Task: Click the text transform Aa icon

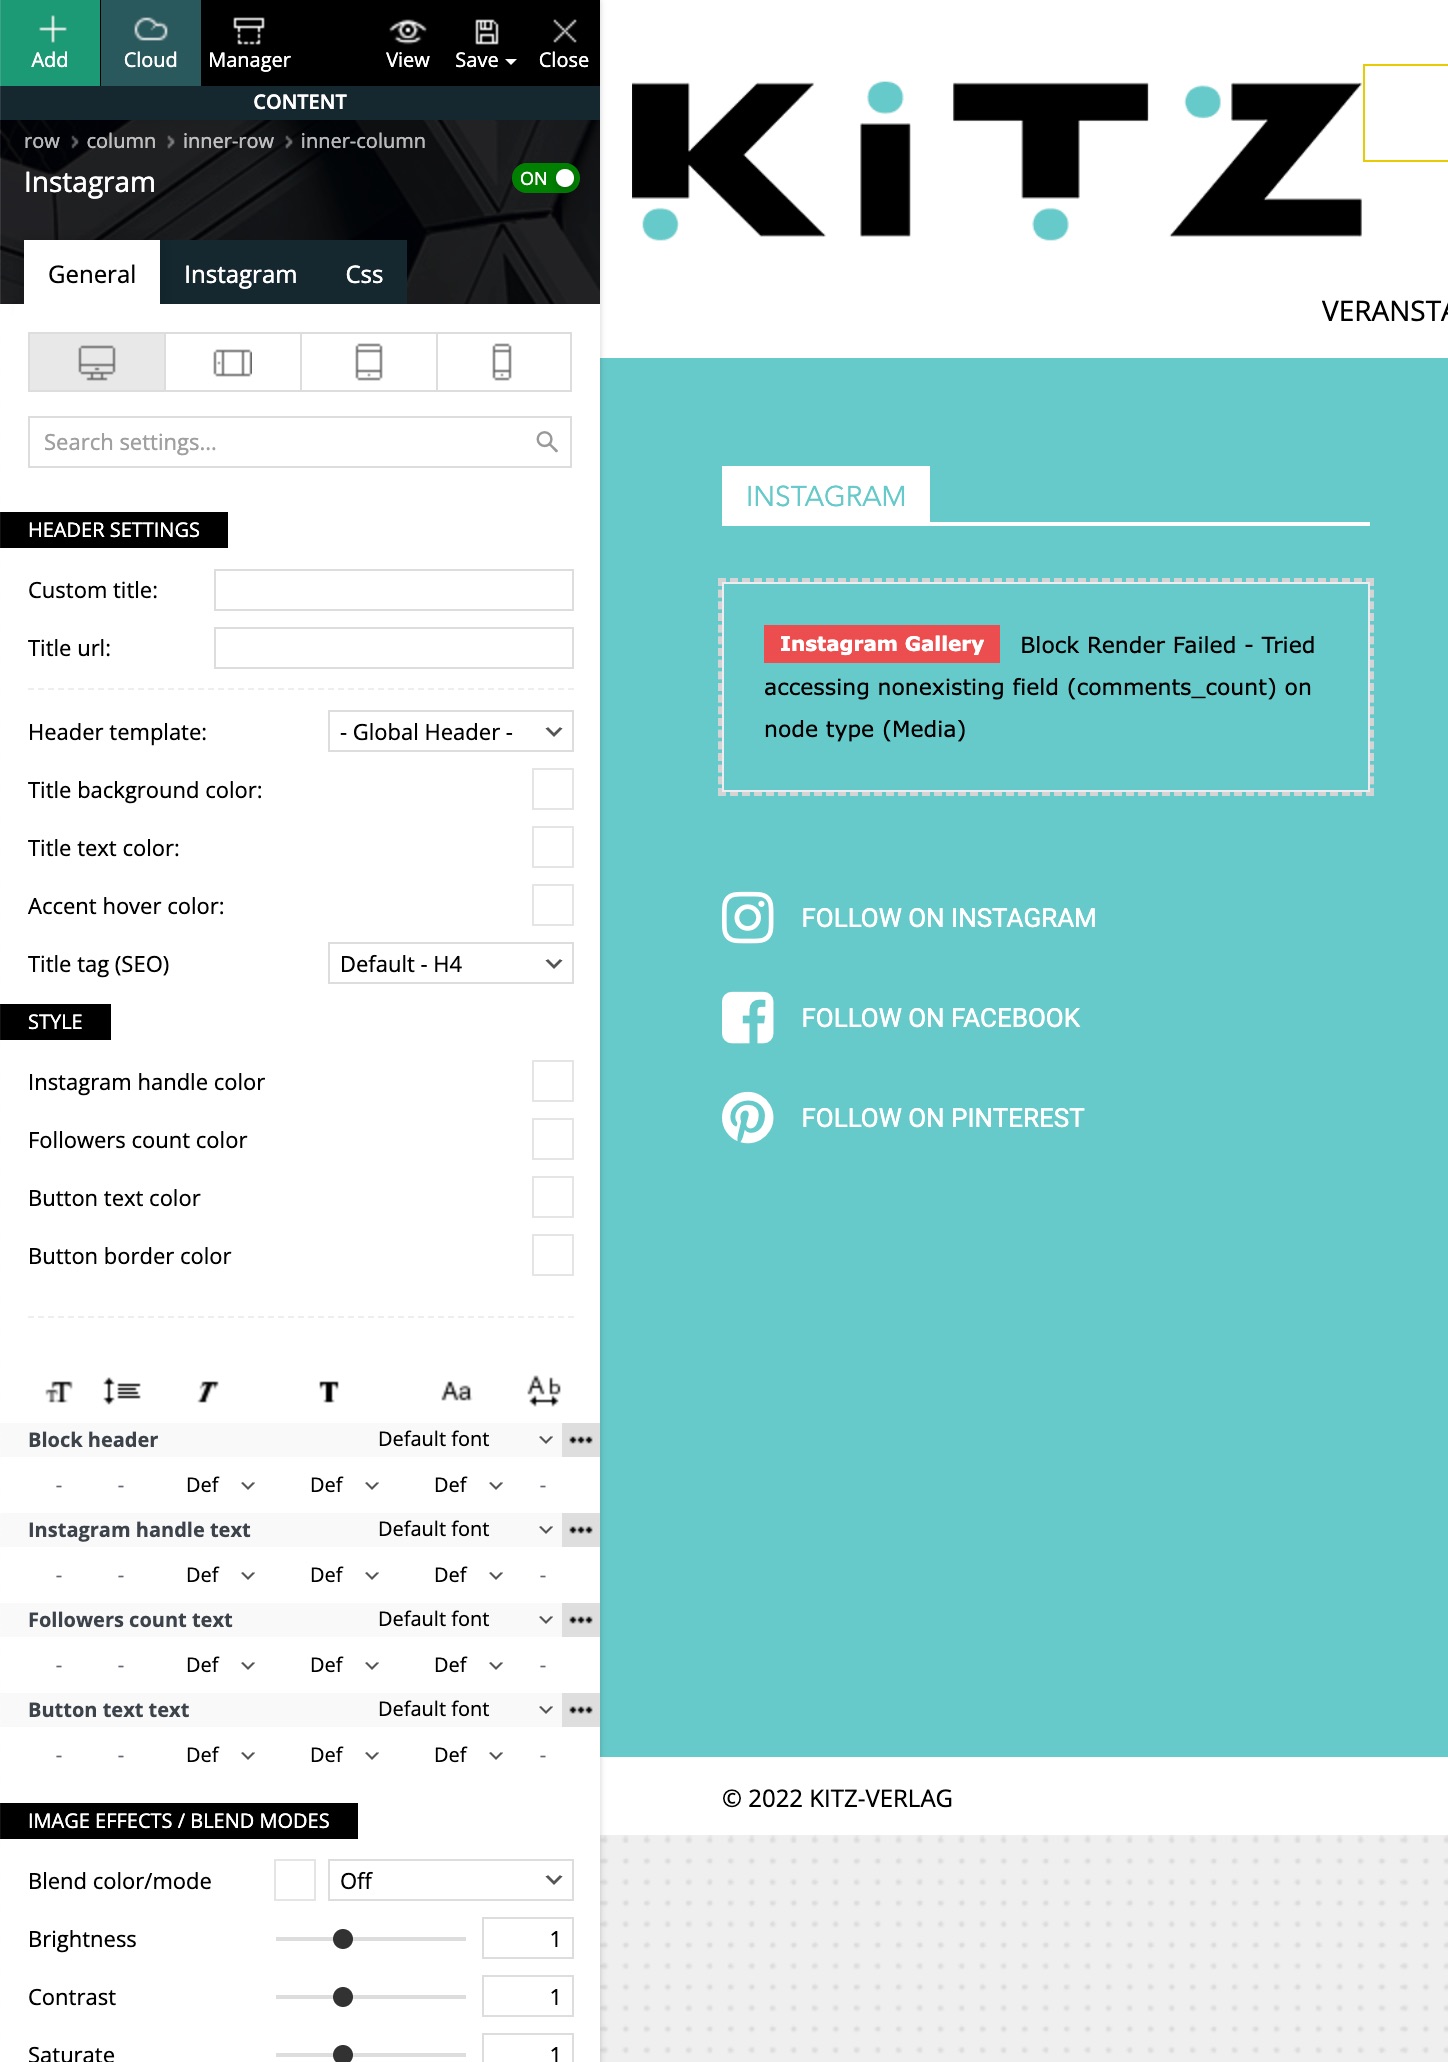Action: click(456, 1391)
